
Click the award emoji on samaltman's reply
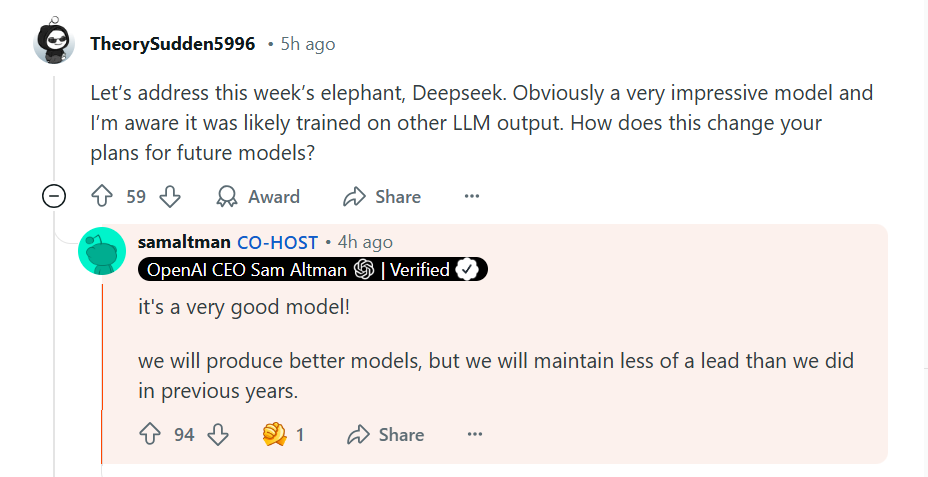click(x=274, y=435)
